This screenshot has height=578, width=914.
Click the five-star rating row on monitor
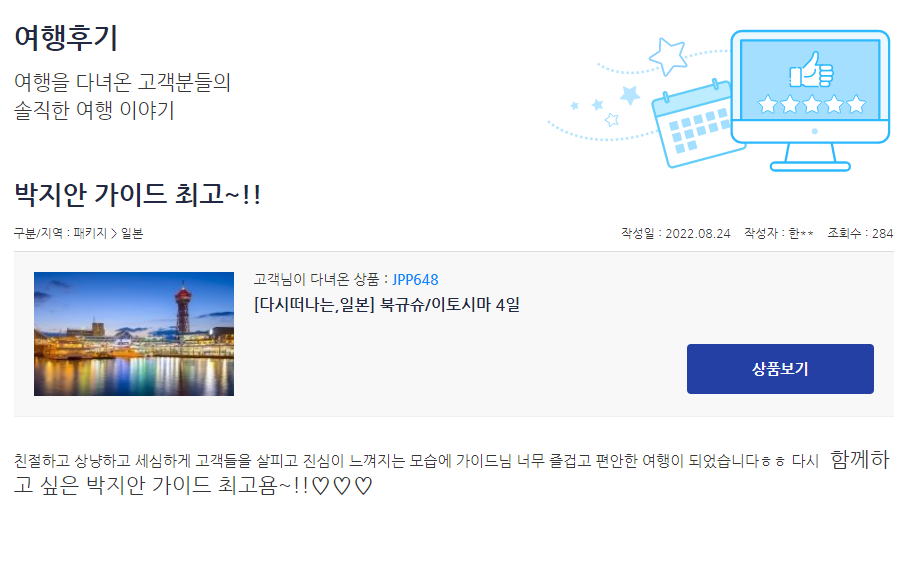coord(811,105)
